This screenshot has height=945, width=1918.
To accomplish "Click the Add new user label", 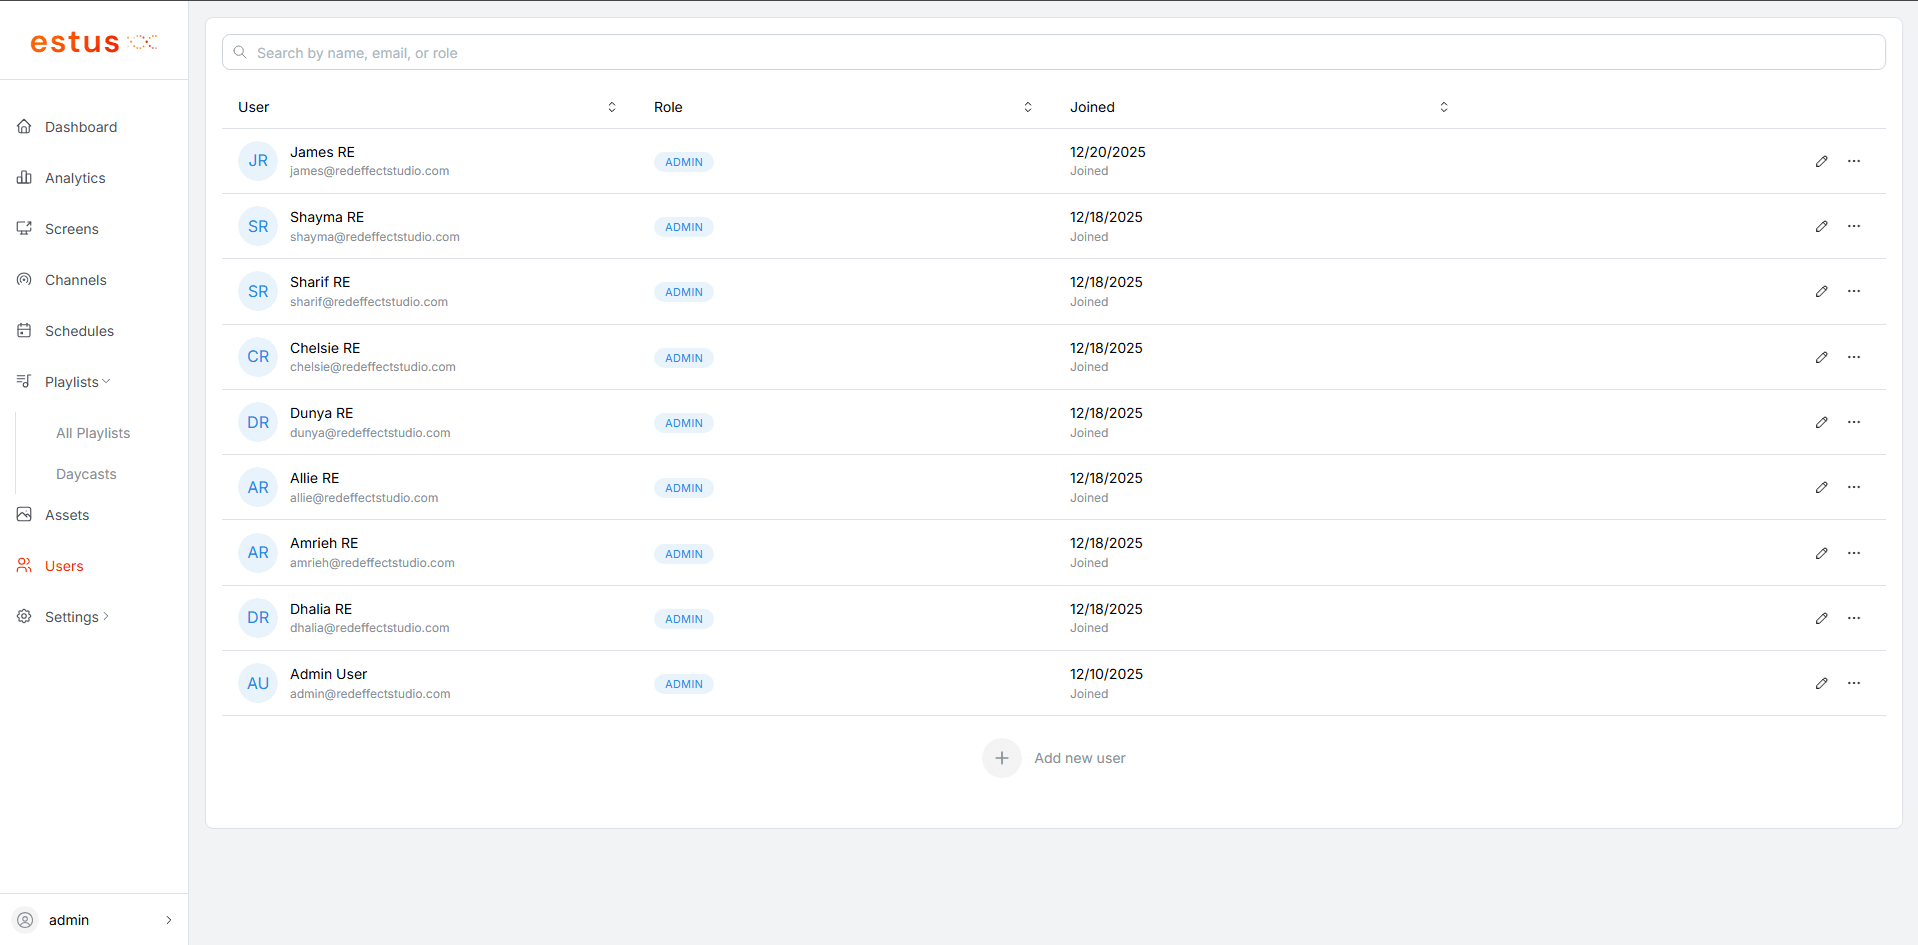I will 1080,758.
